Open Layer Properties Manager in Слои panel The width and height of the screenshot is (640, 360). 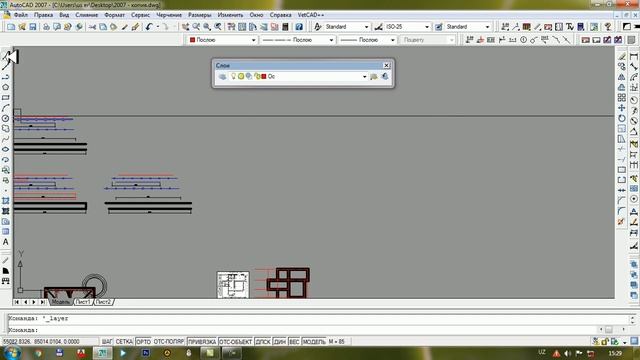coord(222,76)
